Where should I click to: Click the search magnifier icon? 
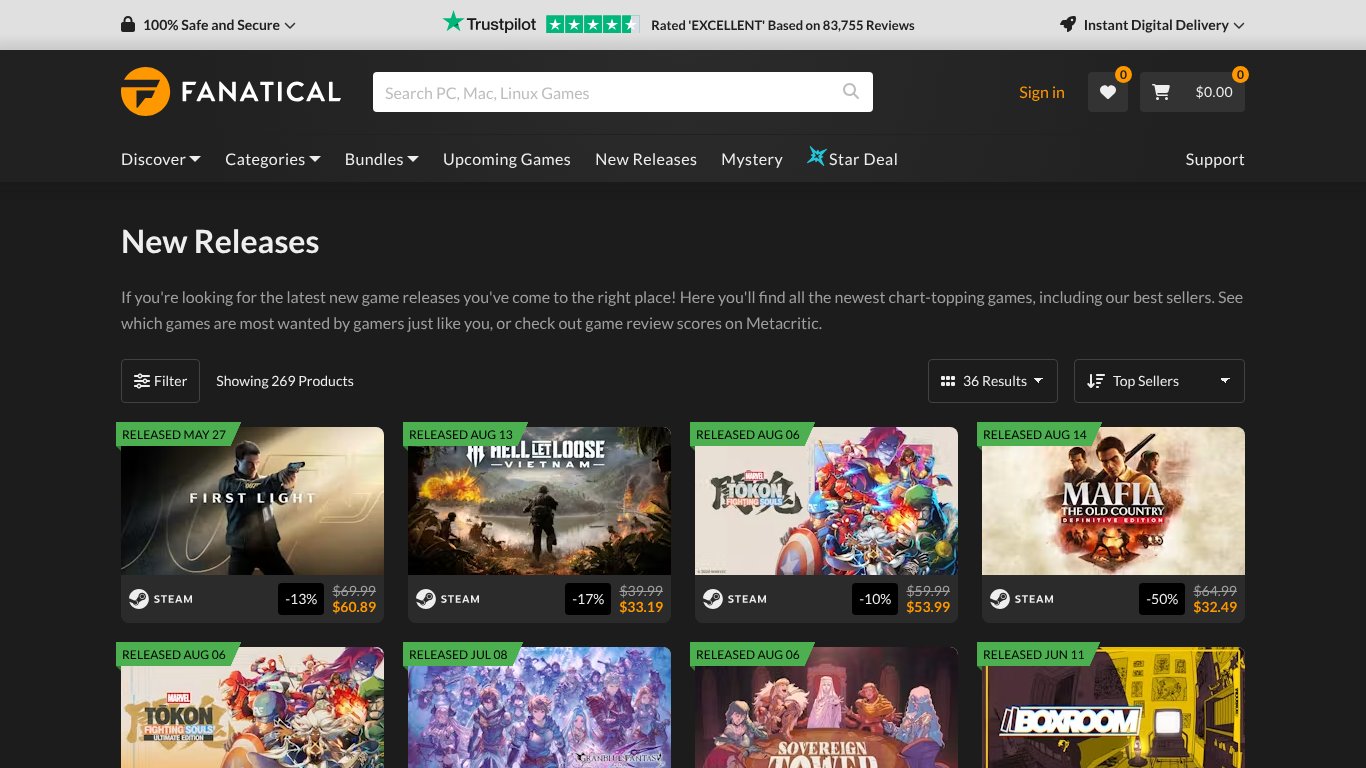coord(851,92)
